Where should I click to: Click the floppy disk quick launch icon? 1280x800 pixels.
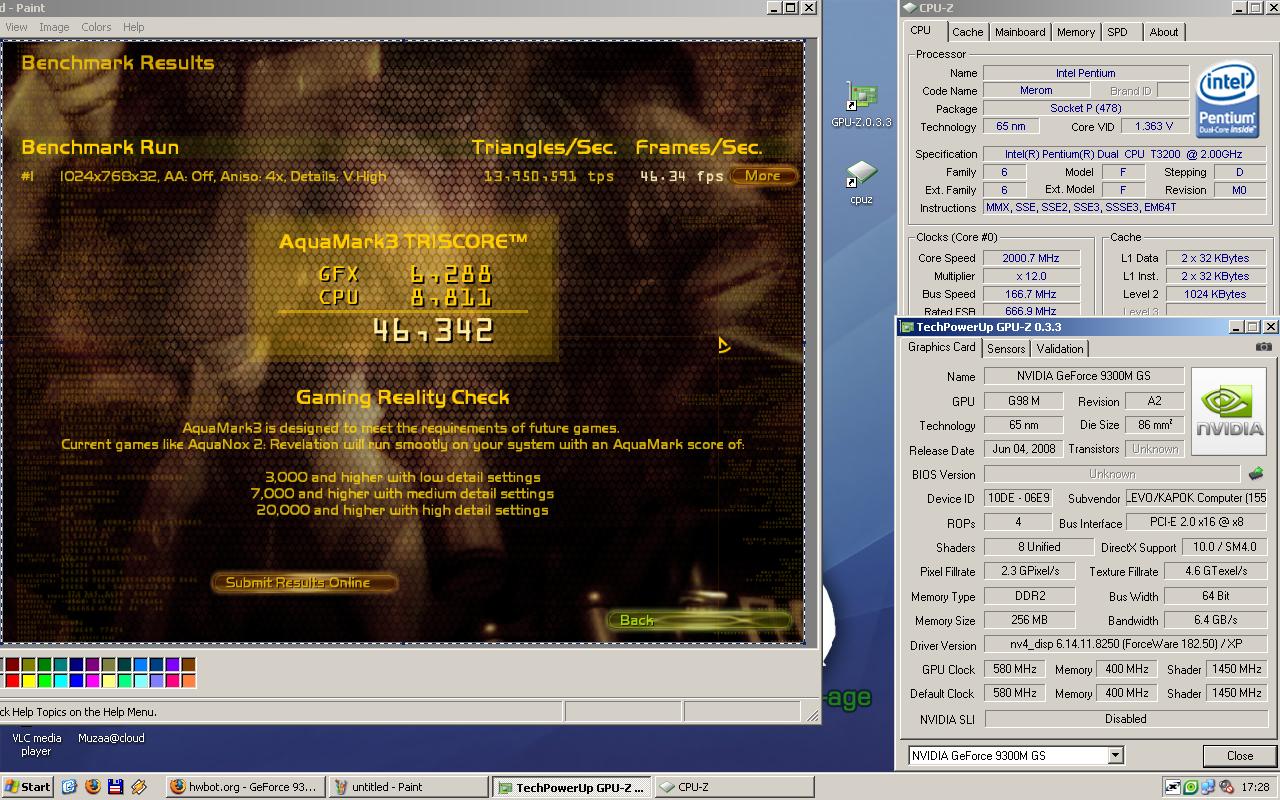(x=116, y=787)
